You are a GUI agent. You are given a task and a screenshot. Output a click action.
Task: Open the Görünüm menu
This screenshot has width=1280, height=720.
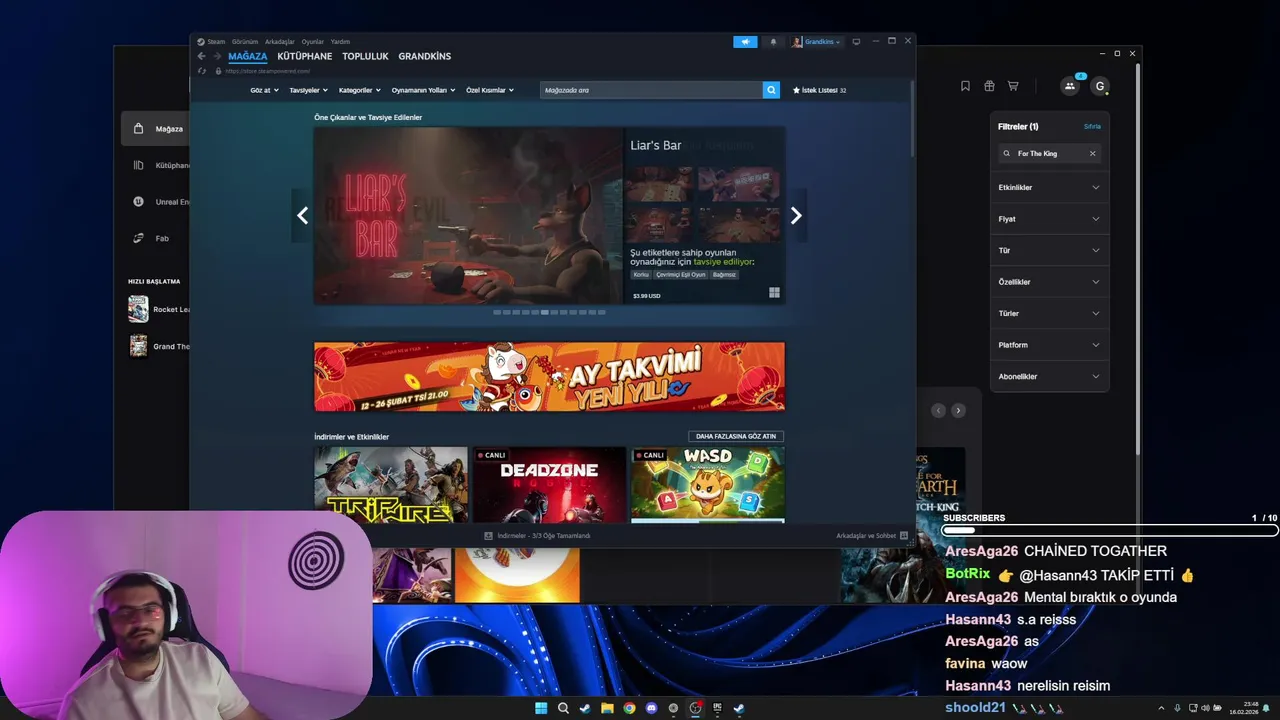point(245,42)
